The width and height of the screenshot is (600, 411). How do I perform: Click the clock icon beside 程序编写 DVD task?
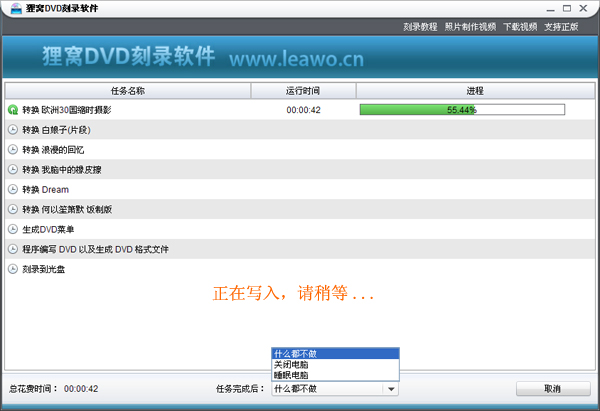(13, 249)
